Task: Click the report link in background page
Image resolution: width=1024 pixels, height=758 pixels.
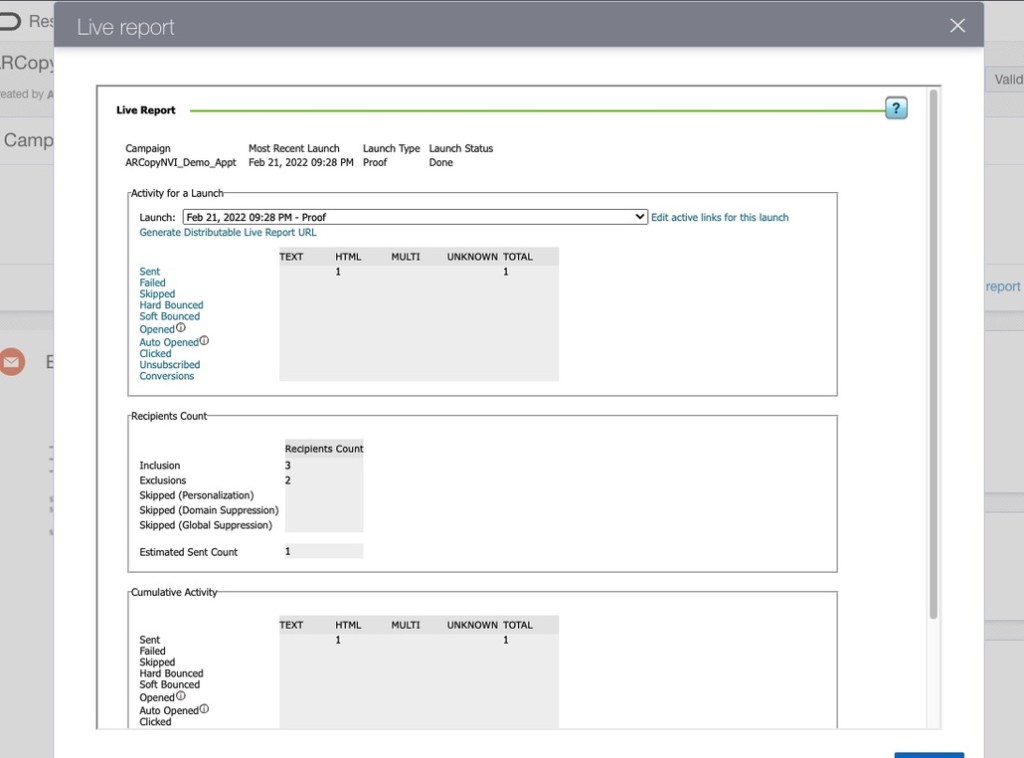Action: pyautogui.click(x=1003, y=287)
